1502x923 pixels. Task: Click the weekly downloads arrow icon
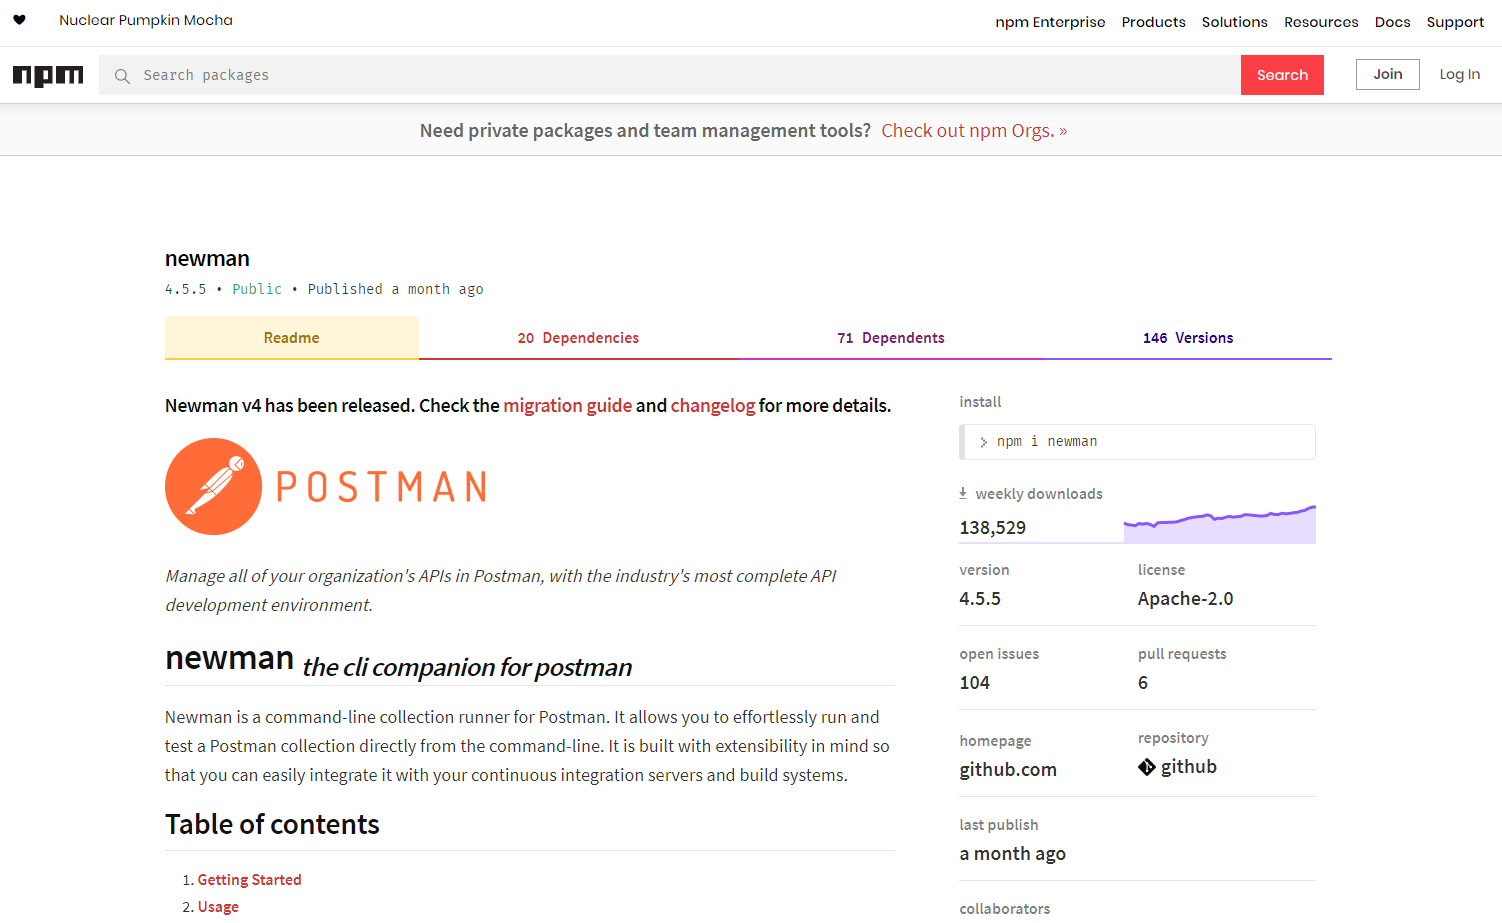coord(963,493)
